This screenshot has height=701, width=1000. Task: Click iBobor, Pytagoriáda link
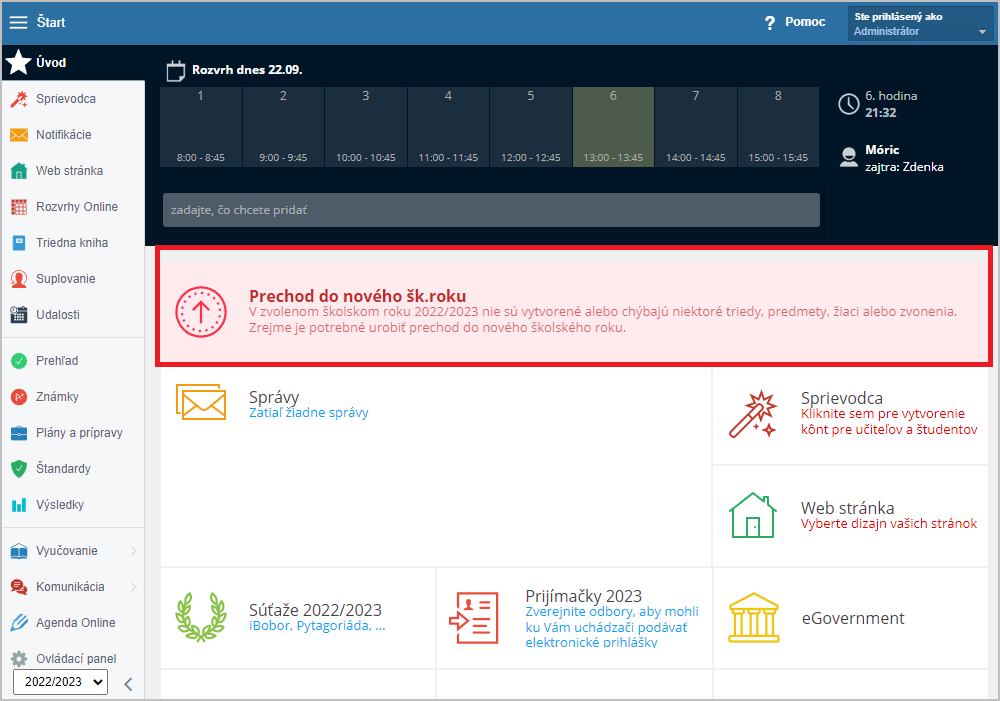click(317, 626)
